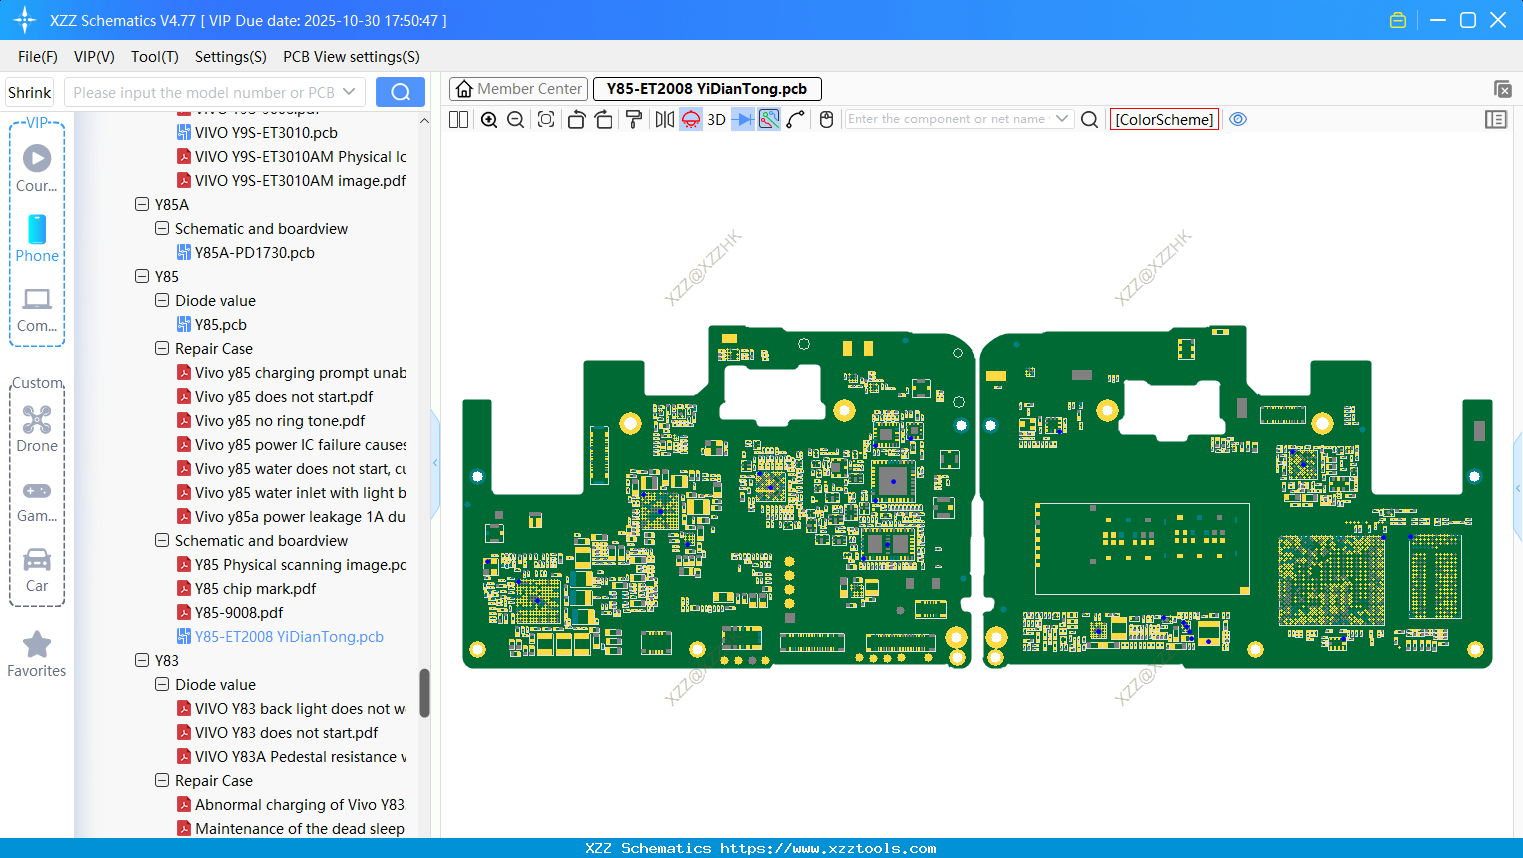
Task: Collapse the Diode value folder under Y85
Action: 162,300
